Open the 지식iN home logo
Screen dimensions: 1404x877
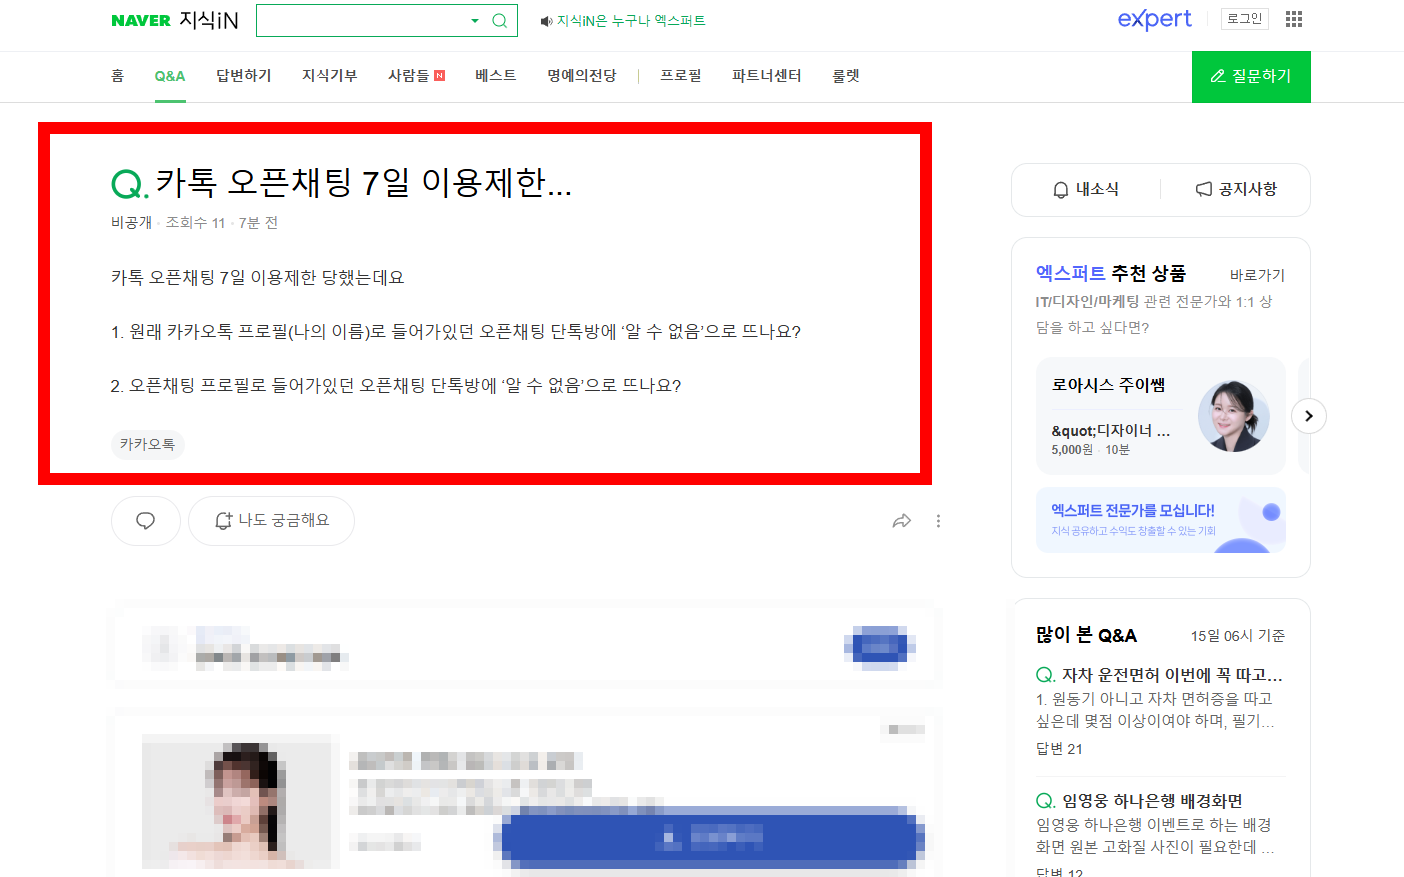[209, 21]
